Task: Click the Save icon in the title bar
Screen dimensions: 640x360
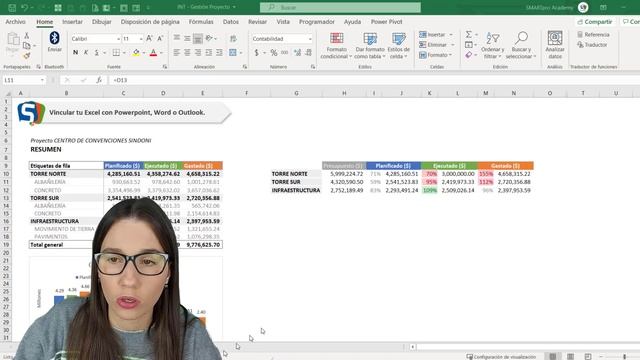Action: (x=12, y=7)
